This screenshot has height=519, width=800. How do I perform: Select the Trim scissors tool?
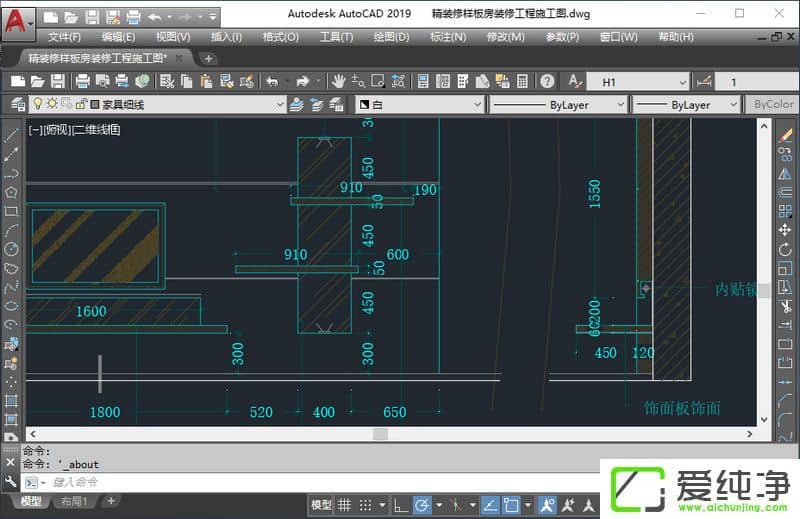[785, 306]
